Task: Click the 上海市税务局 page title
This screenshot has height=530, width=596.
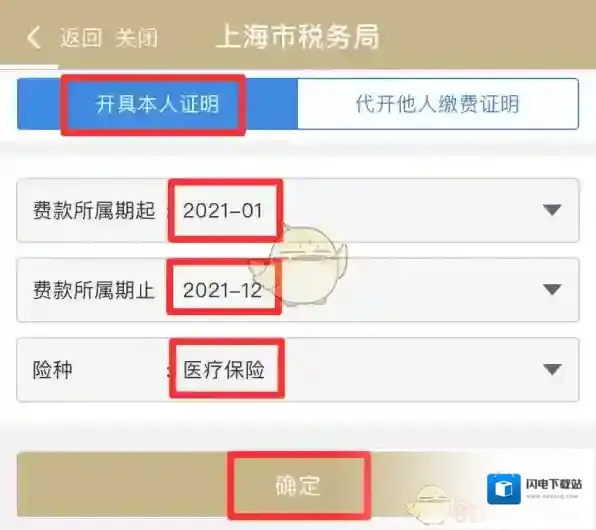Action: coord(298,37)
